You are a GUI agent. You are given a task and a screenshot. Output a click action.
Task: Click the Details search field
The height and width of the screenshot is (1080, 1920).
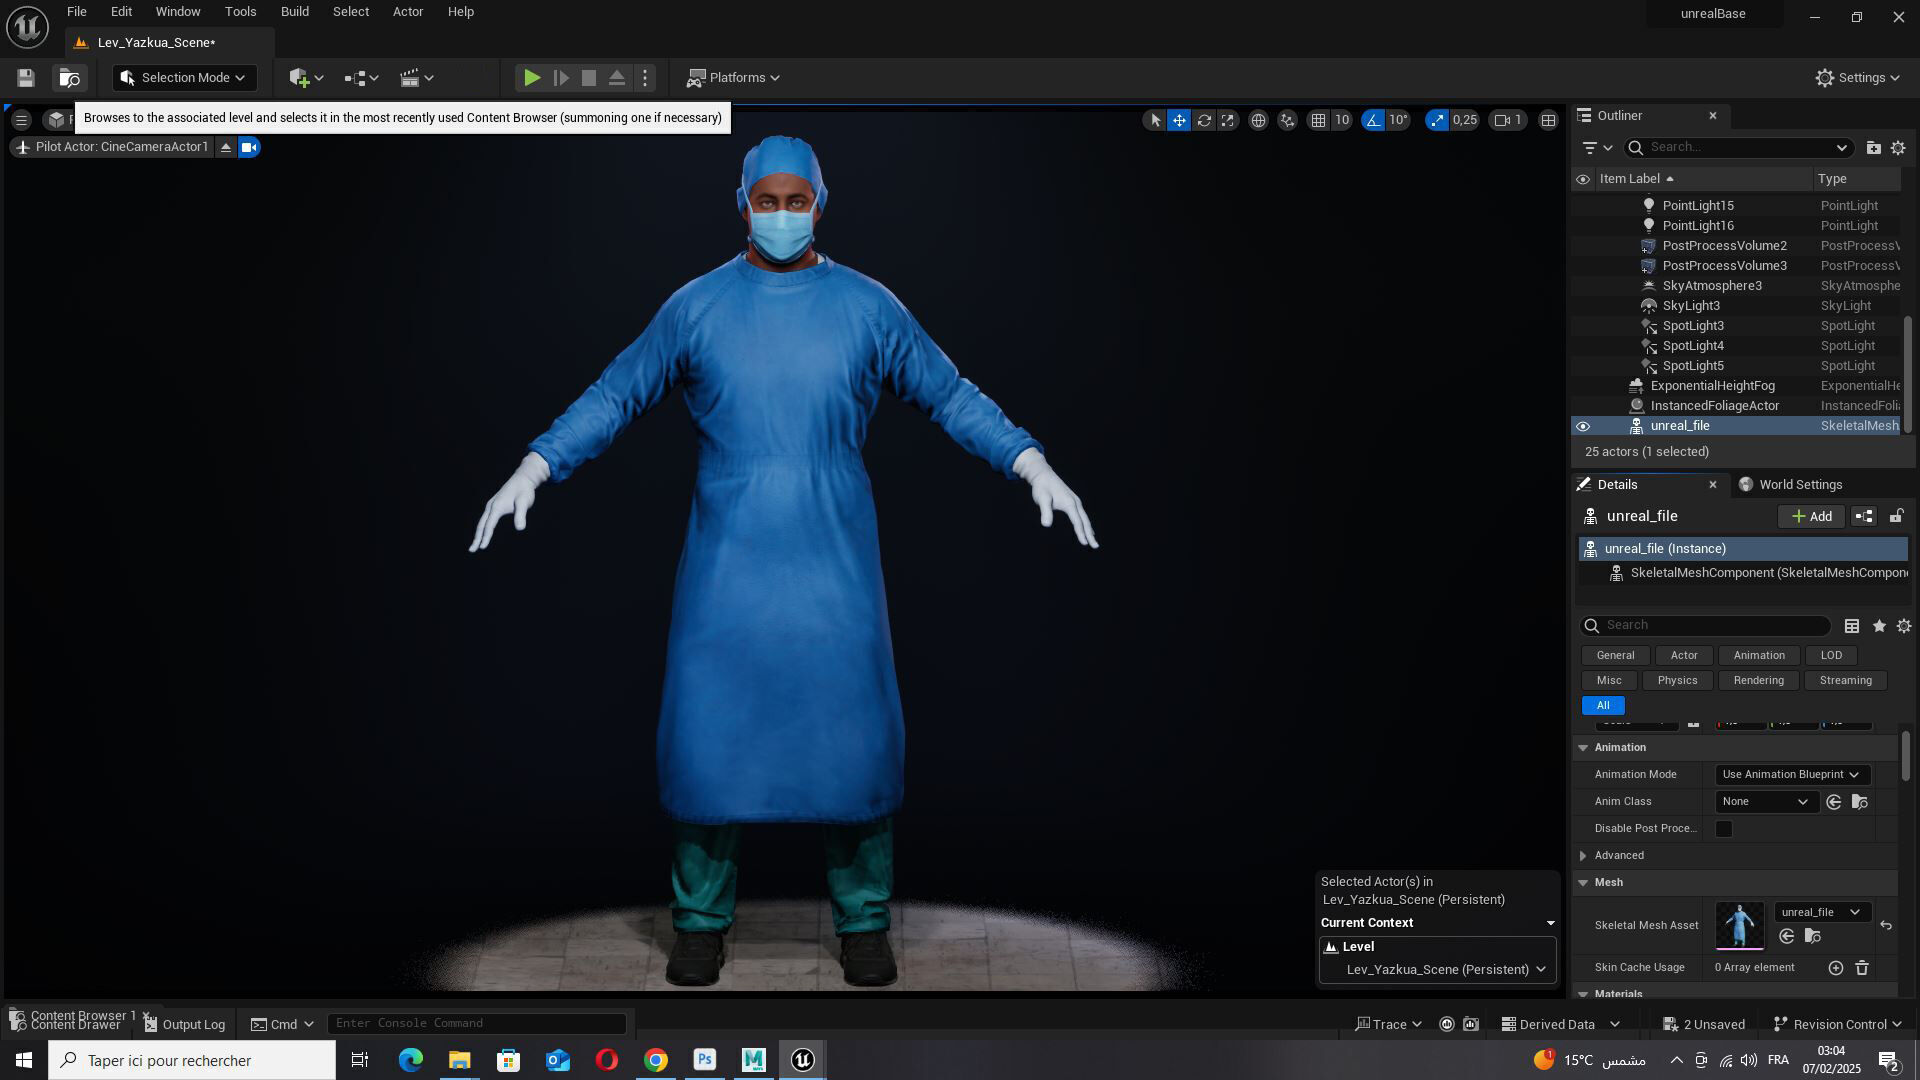pos(1706,626)
